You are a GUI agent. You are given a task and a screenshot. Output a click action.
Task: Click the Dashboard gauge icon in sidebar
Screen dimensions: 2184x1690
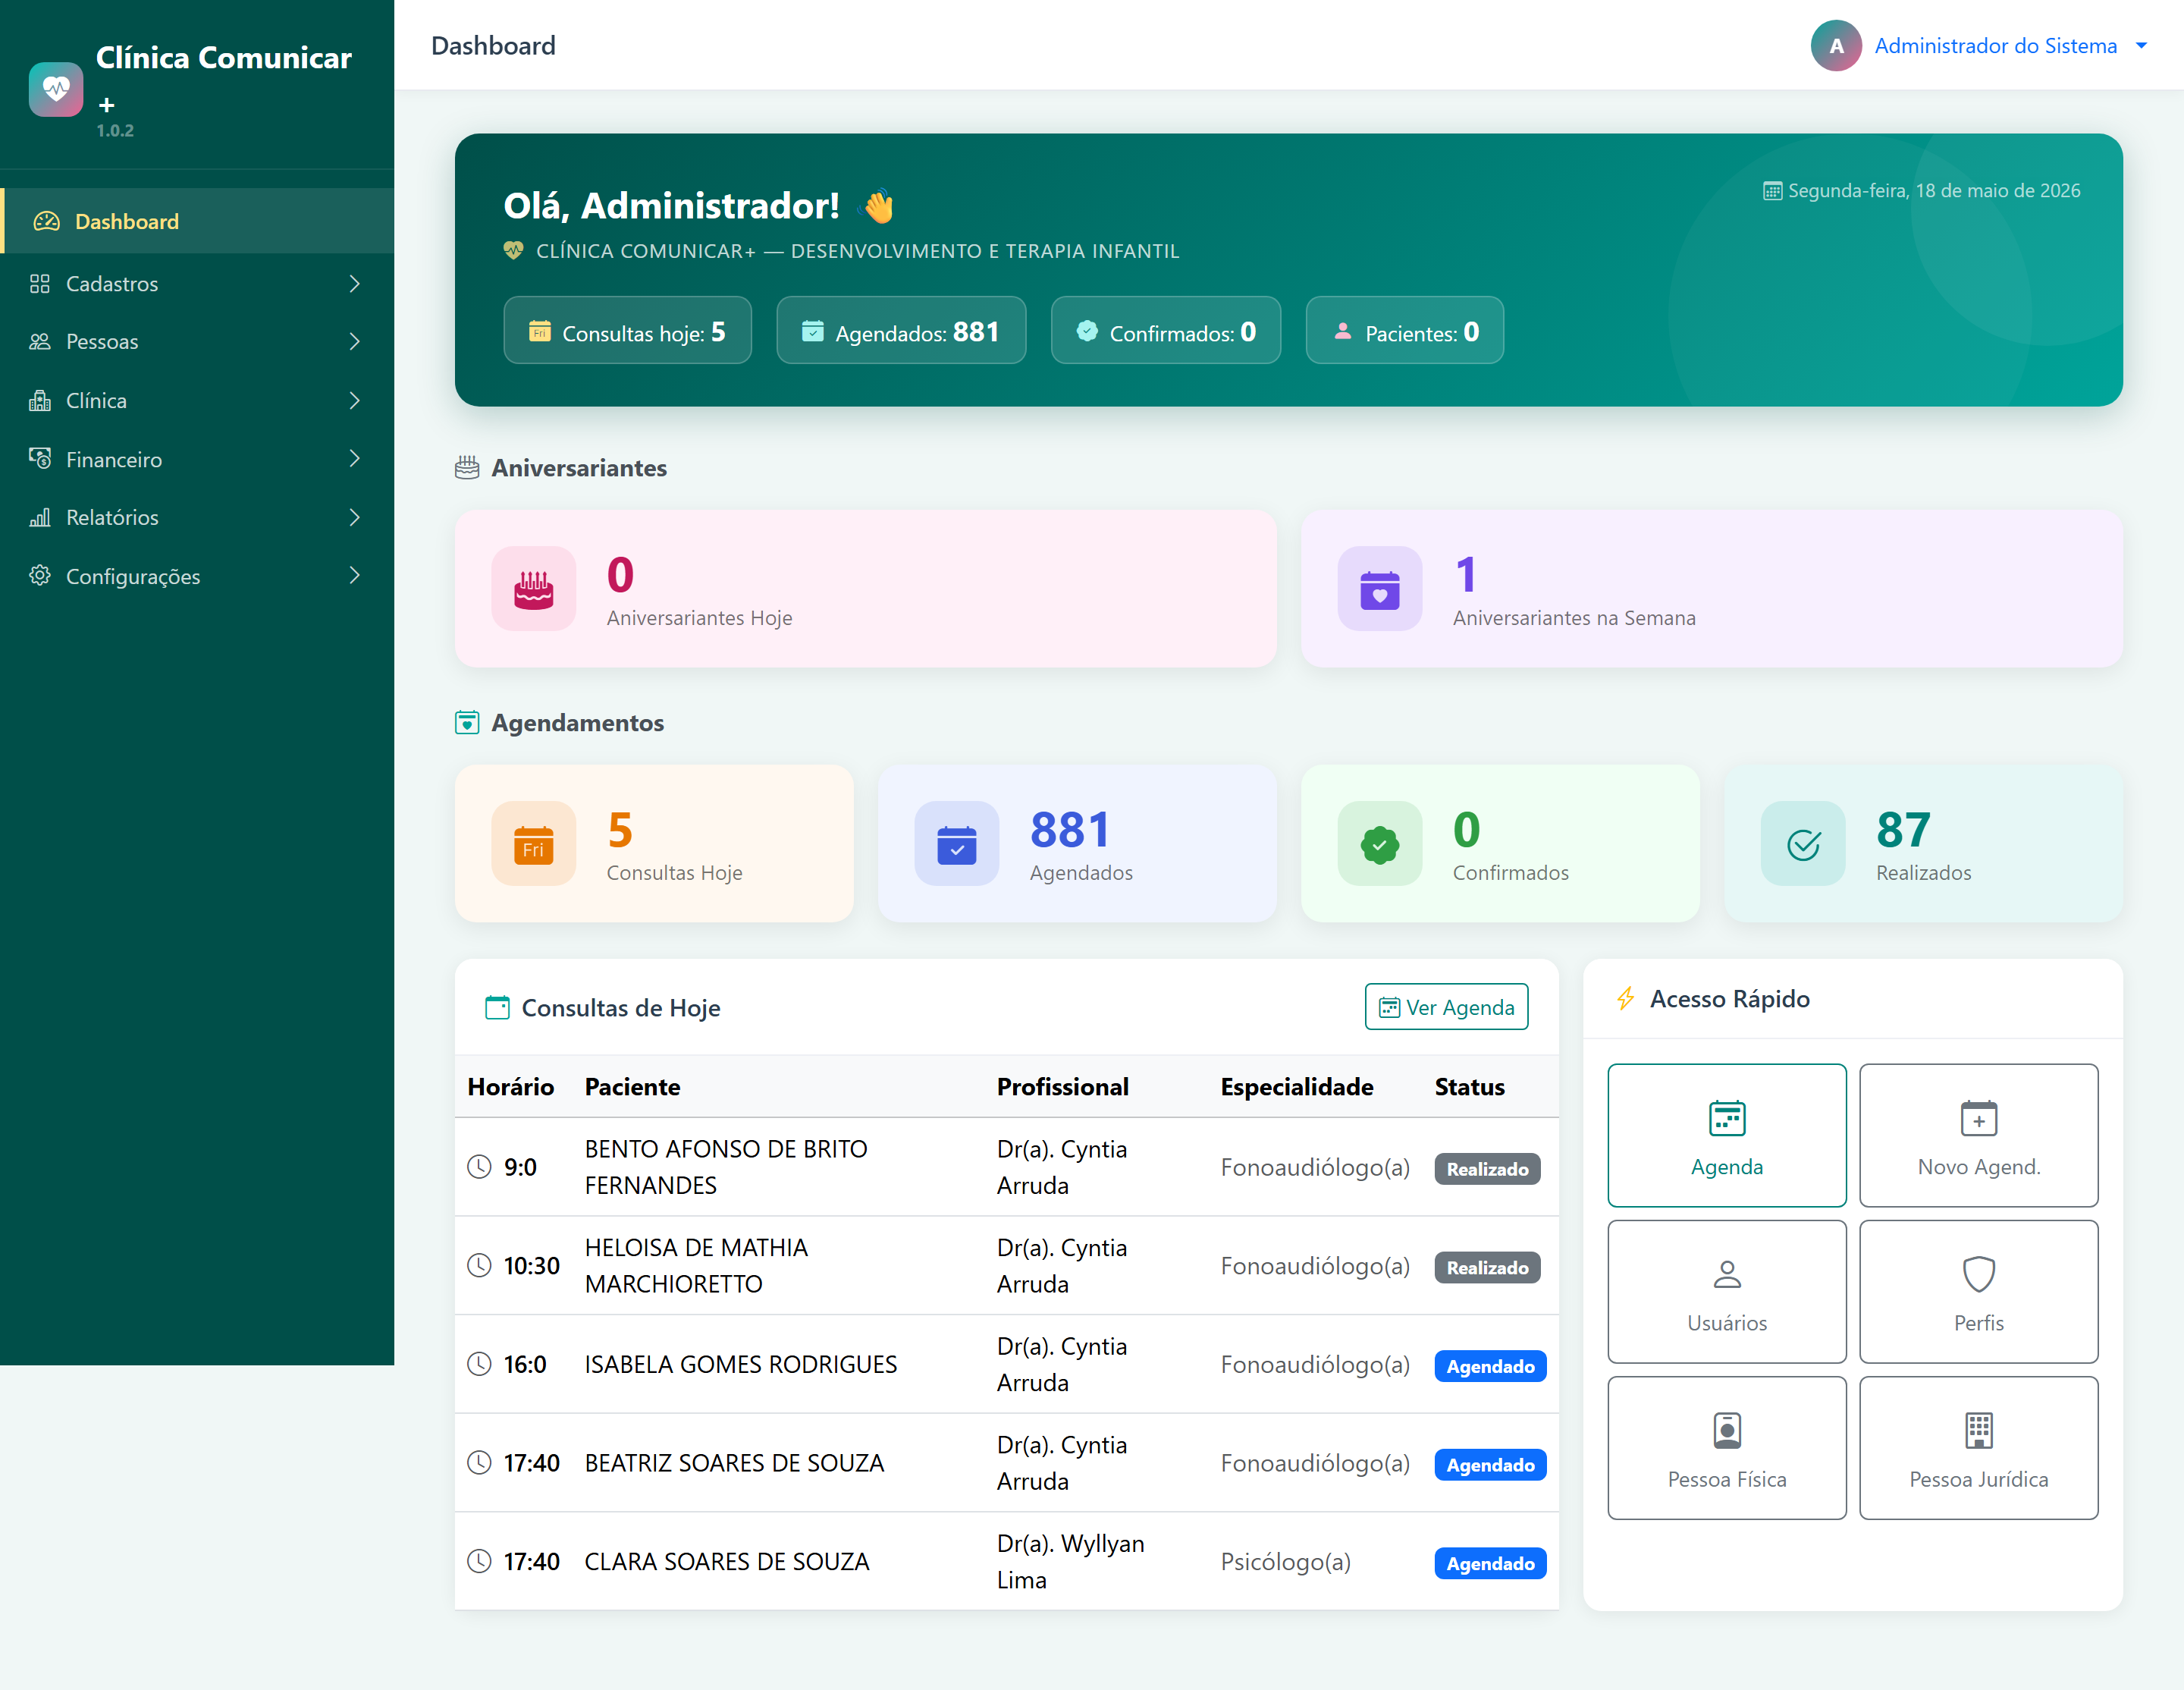pos(46,221)
